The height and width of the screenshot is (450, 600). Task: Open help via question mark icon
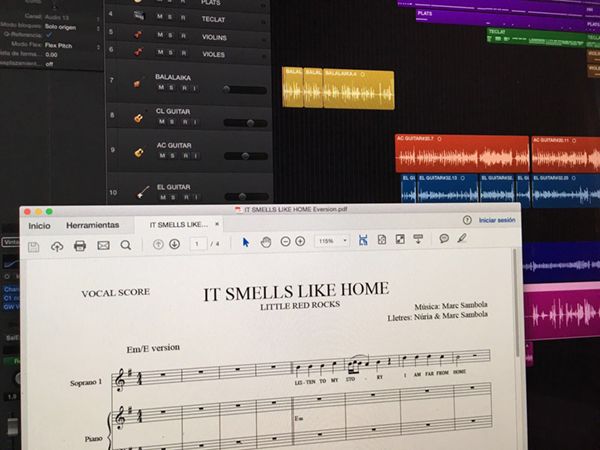467,220
